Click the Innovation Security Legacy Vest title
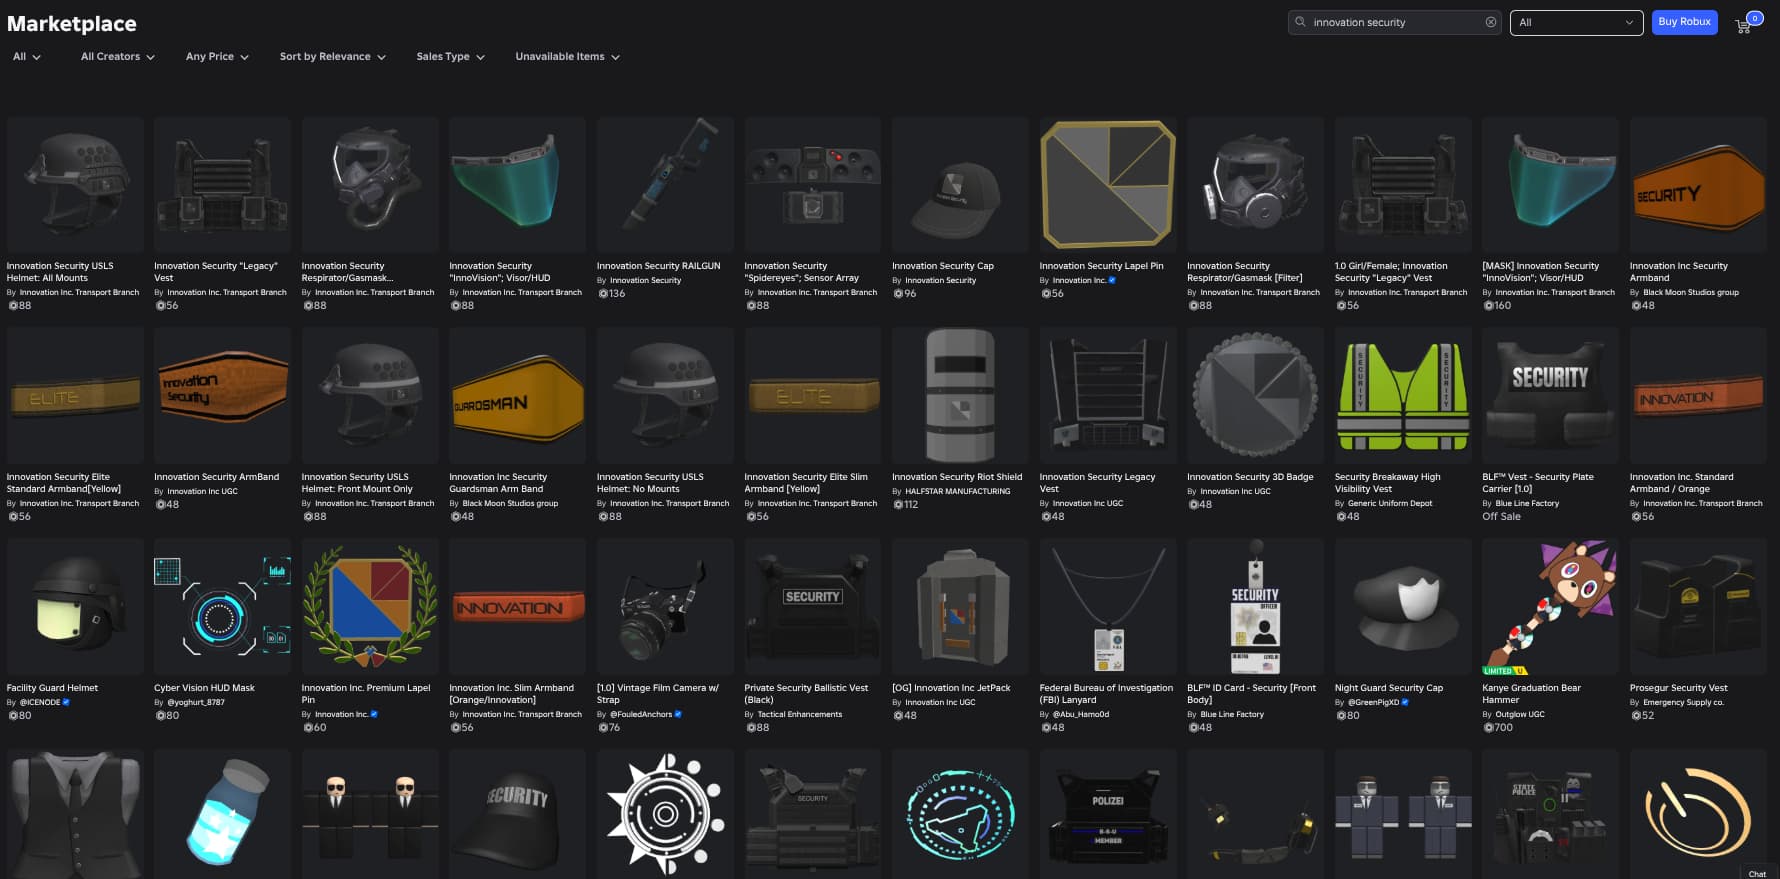 (x=1097, y=483)
